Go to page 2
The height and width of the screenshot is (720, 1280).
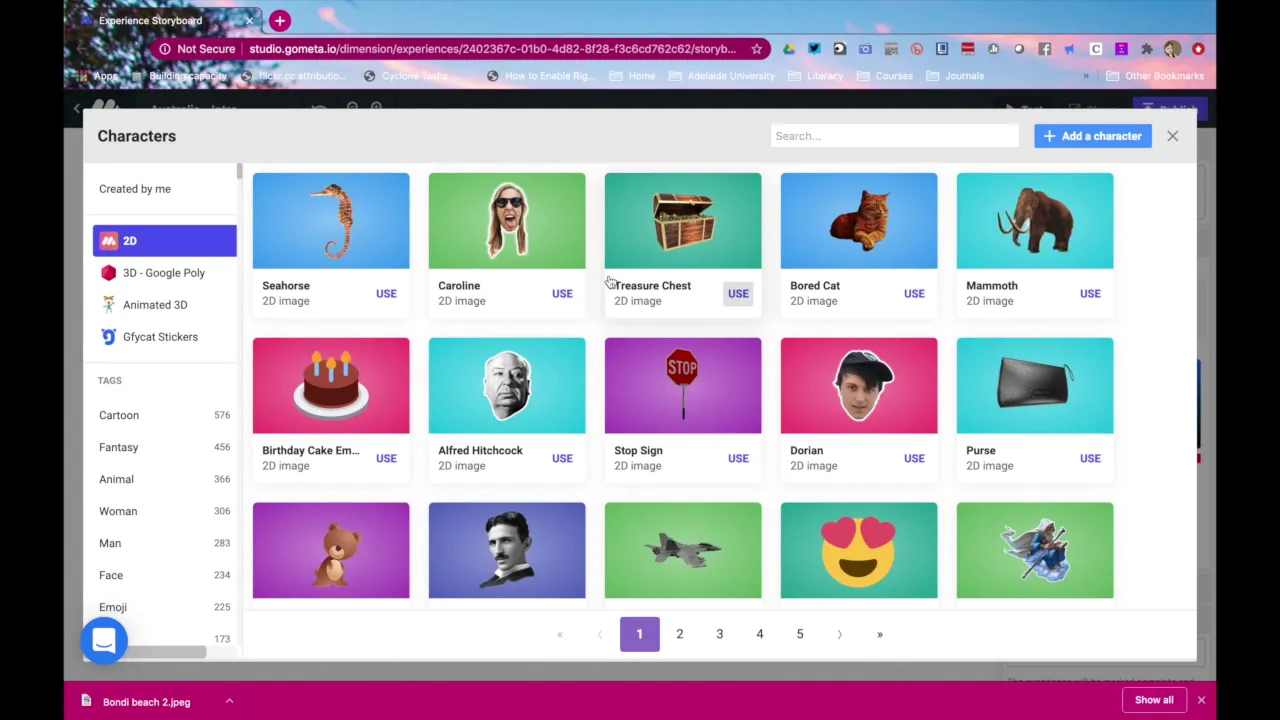(x=679, y=634)
